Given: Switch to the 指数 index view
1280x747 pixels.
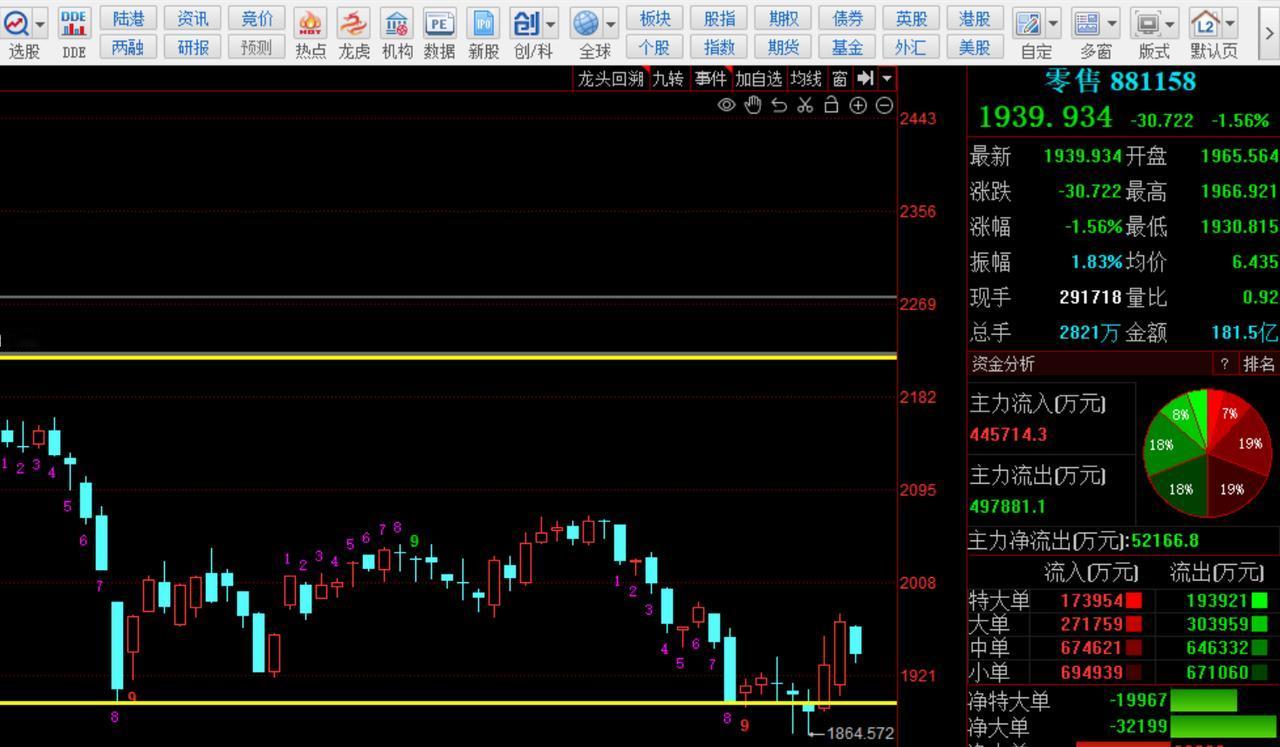Looking at the screenshot, I should pyautogui.click(x=719, y=47).
